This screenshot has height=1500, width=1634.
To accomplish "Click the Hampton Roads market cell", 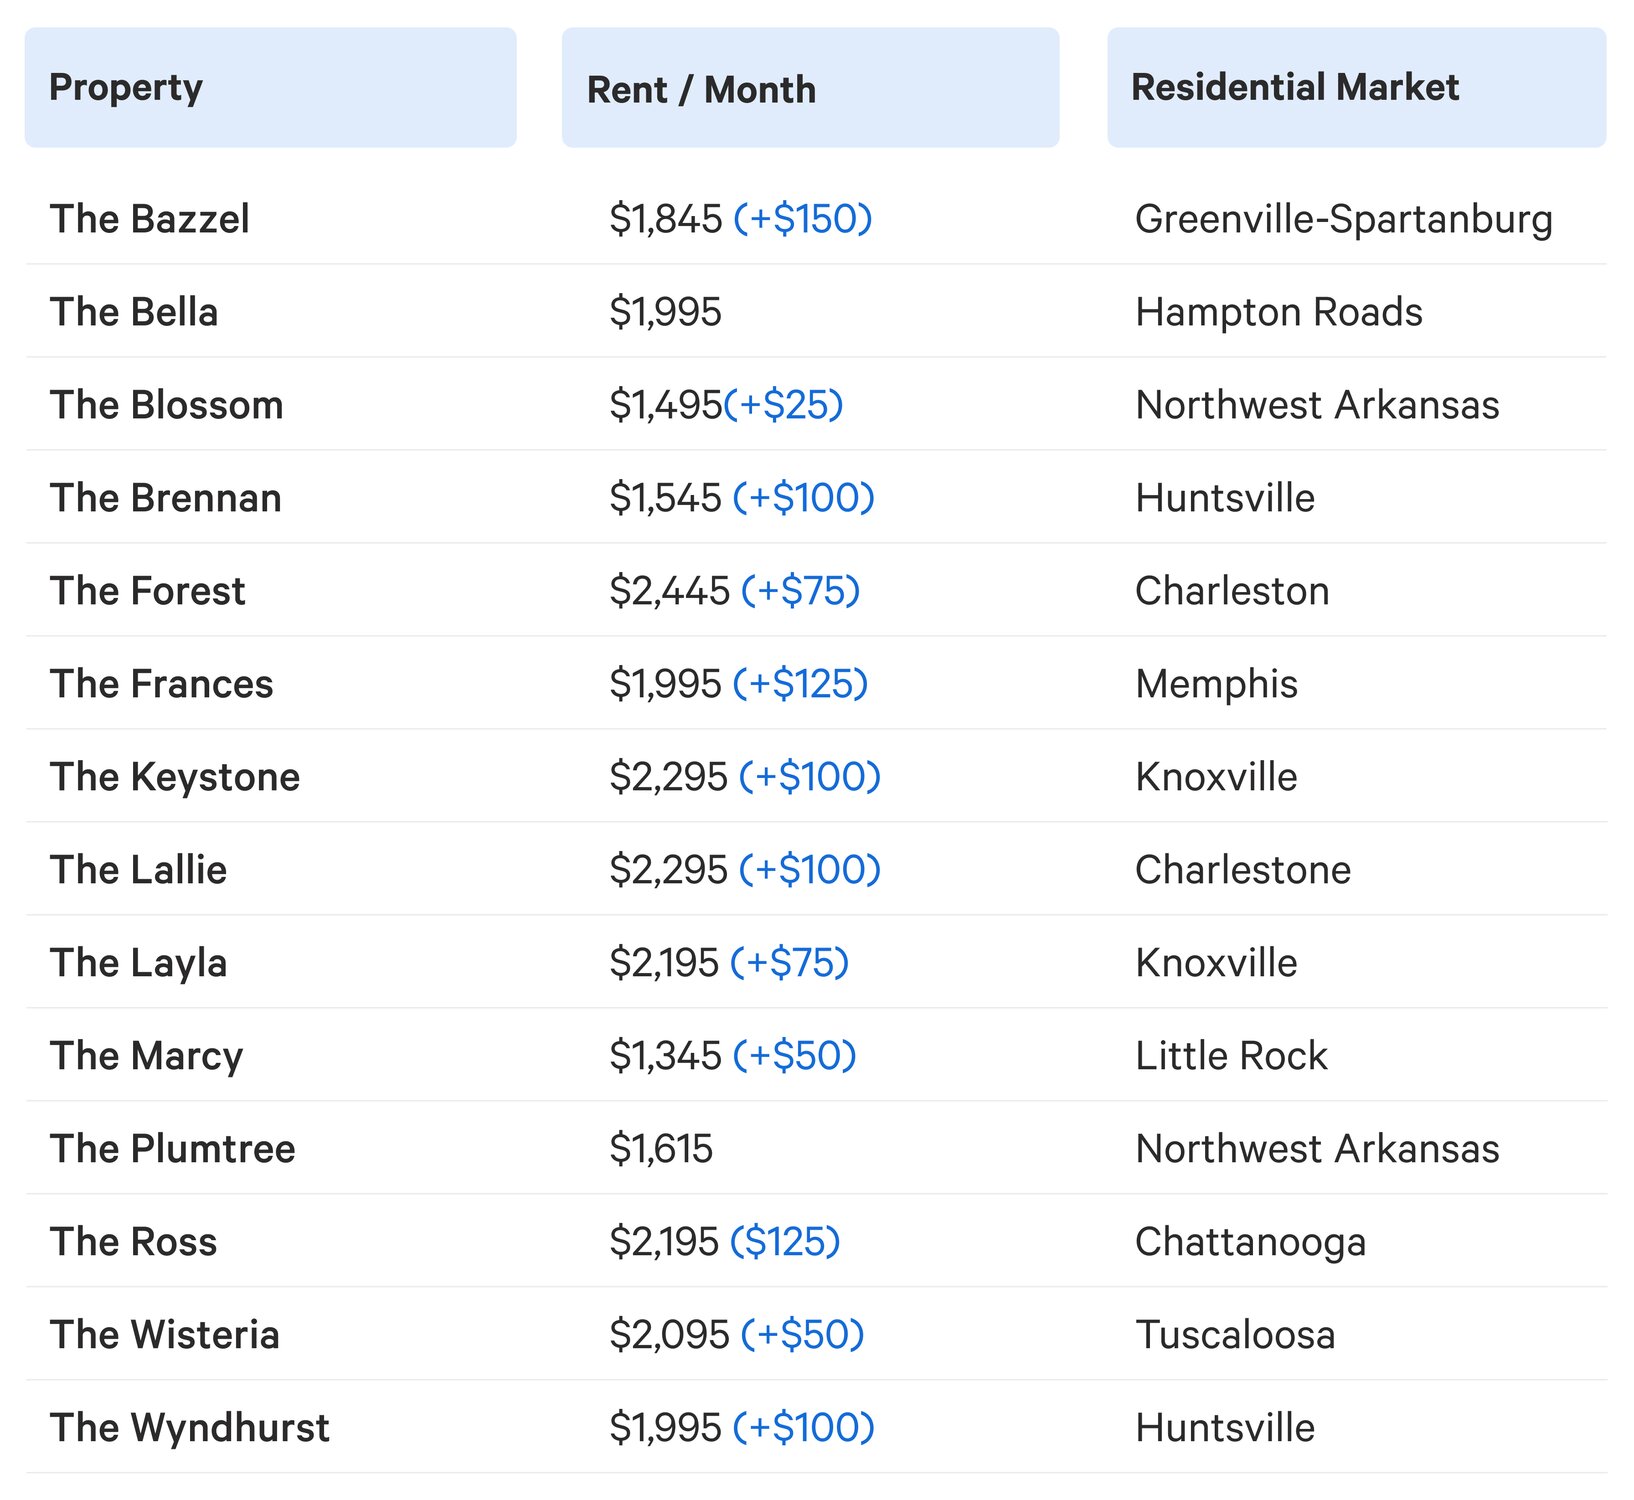I will (x=1279, y=312).
